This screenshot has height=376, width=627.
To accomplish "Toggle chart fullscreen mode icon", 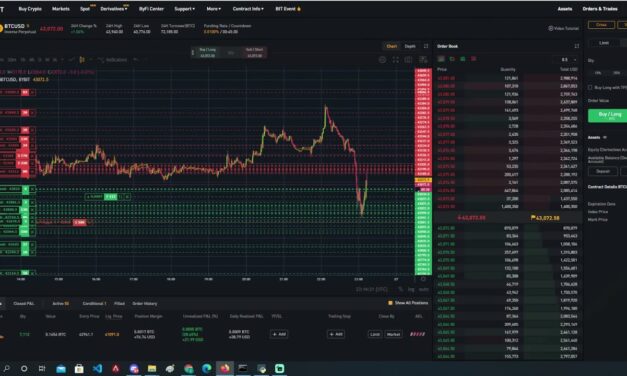I will [395, 60].
